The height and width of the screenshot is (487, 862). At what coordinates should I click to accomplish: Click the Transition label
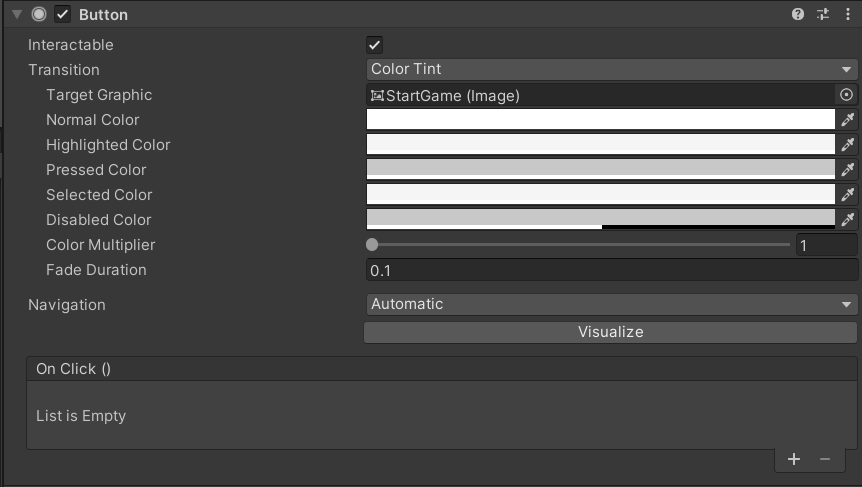[x=64, y=70]
